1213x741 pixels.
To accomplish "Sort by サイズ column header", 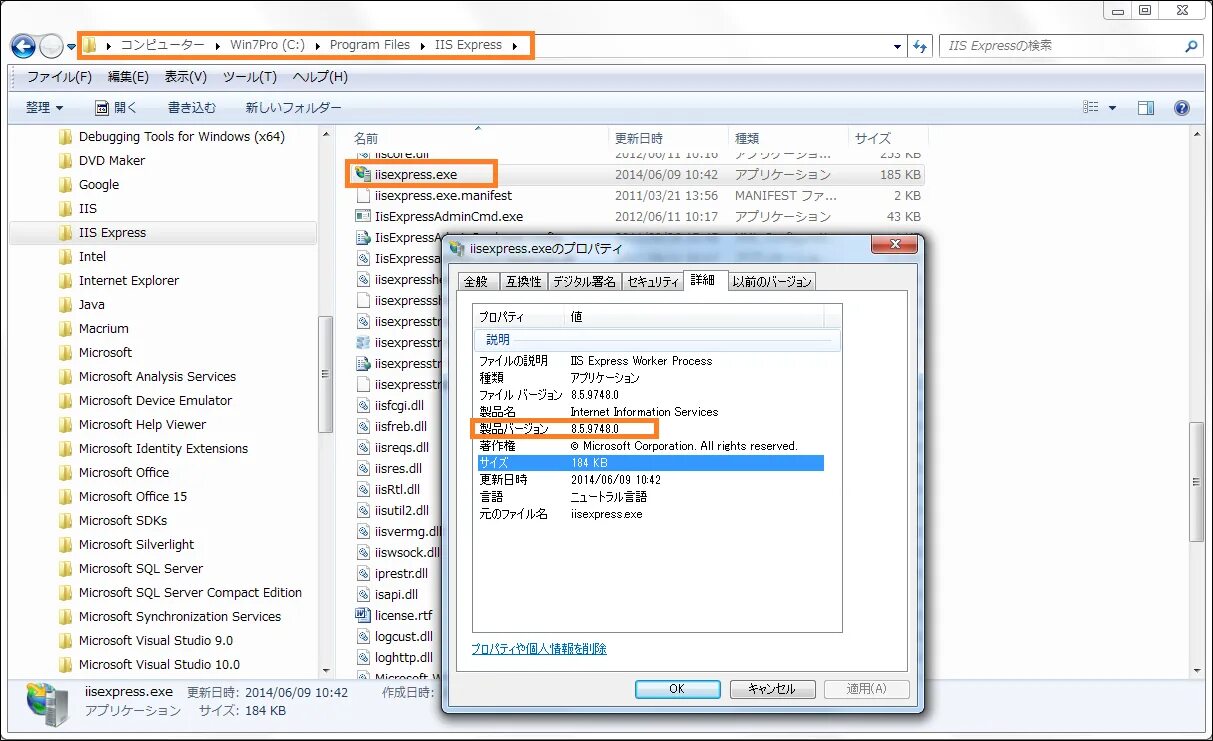I will coord(872,138).
